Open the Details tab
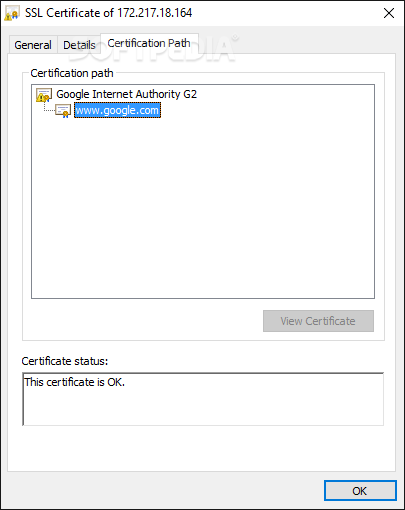 (79, 45)
